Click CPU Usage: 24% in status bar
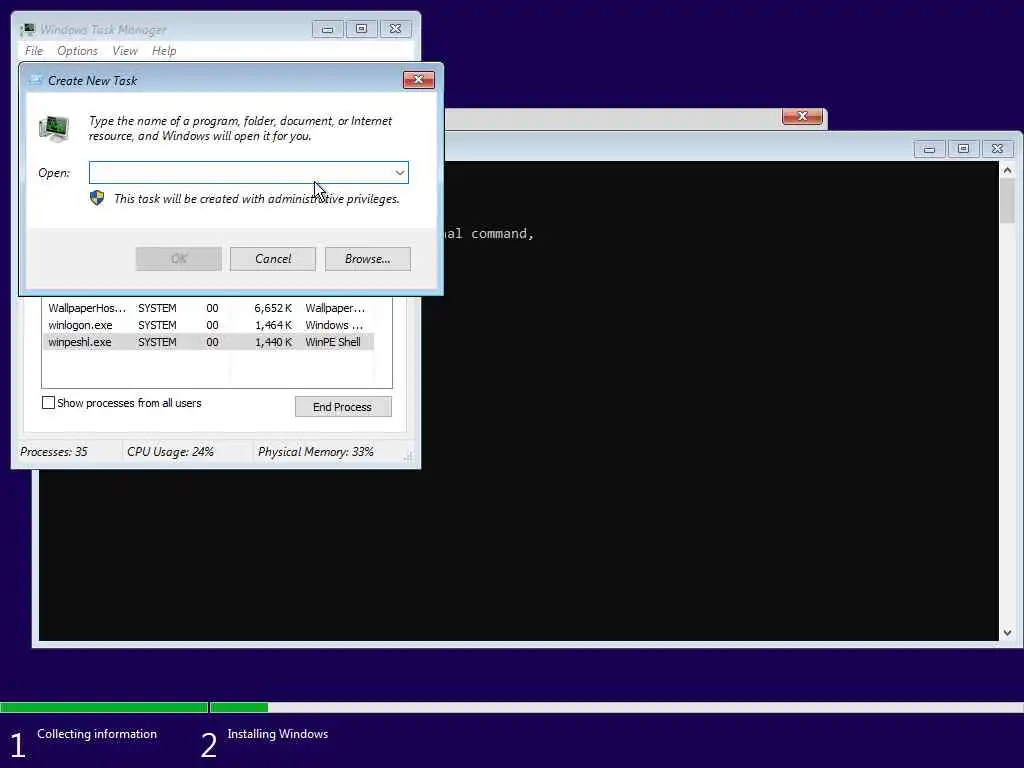This screenshot has height=768, width=1024. point(170,452)
